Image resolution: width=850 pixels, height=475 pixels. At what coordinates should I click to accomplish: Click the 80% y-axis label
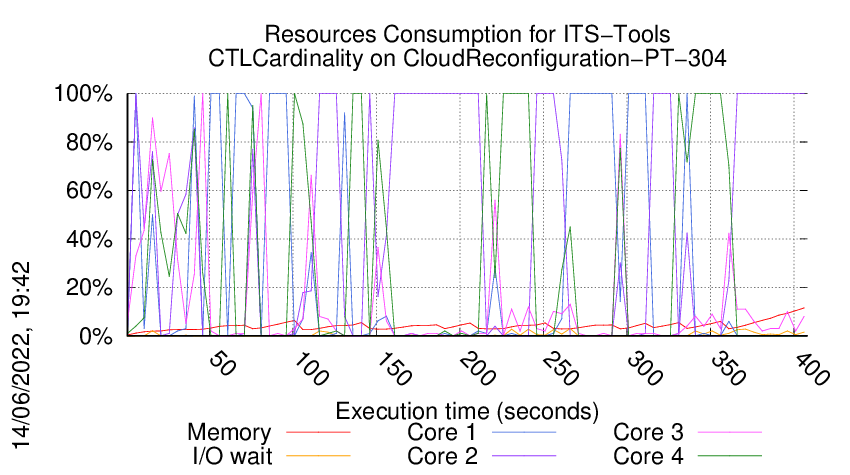point(89,142)
